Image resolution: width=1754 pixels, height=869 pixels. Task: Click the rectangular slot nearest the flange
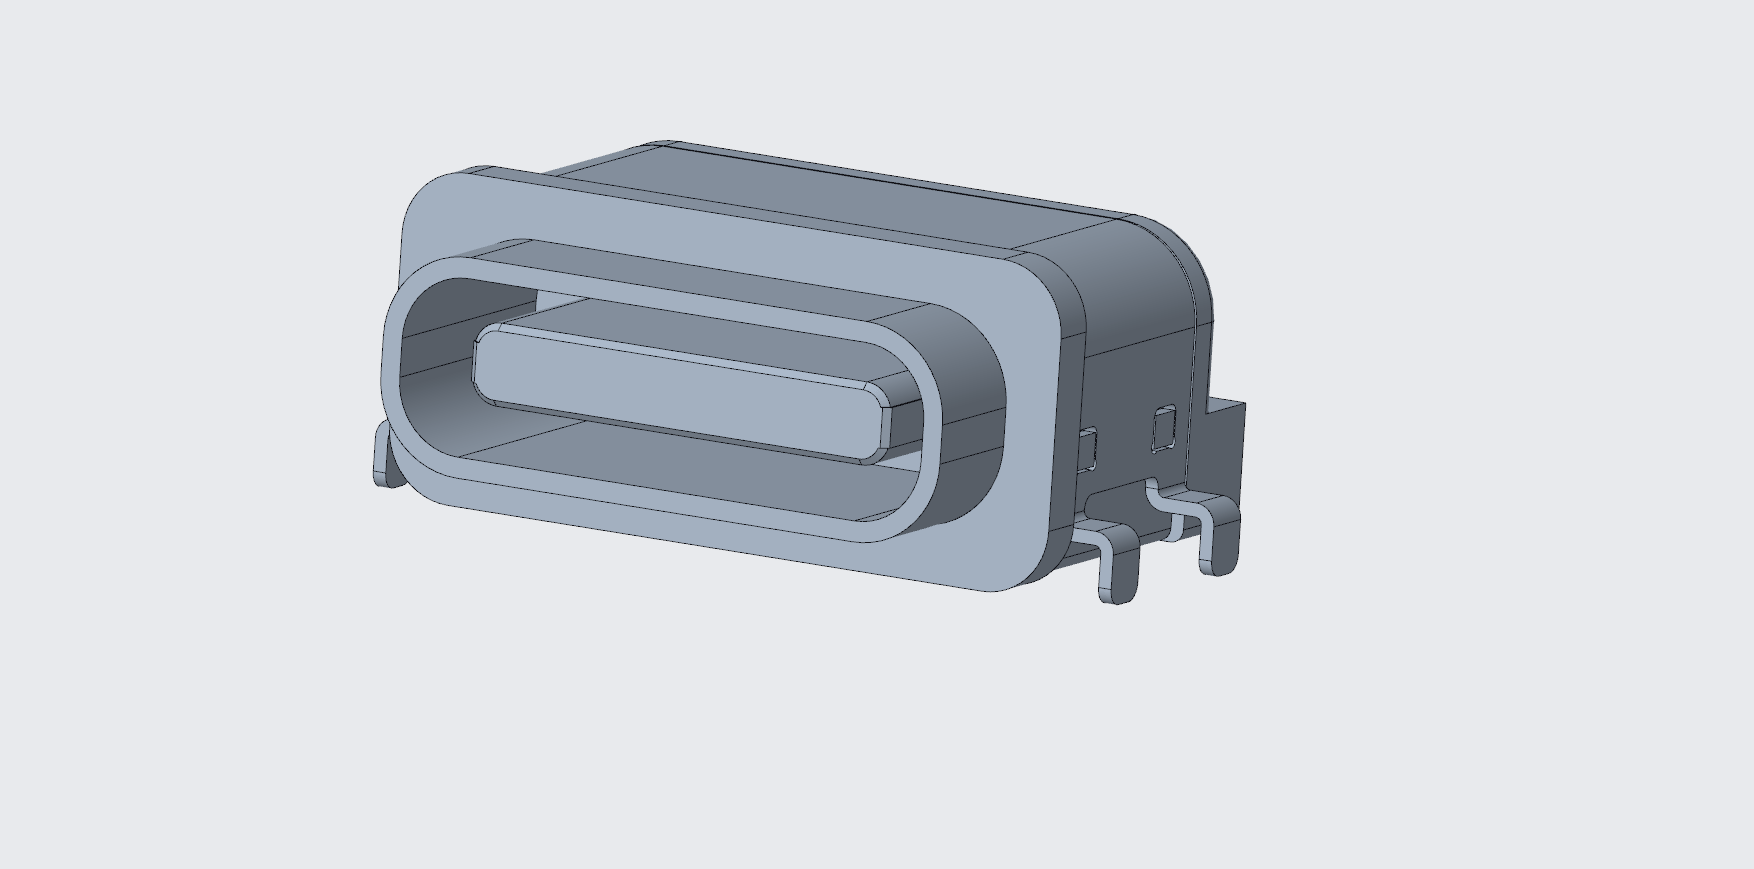pos(1087,449)
